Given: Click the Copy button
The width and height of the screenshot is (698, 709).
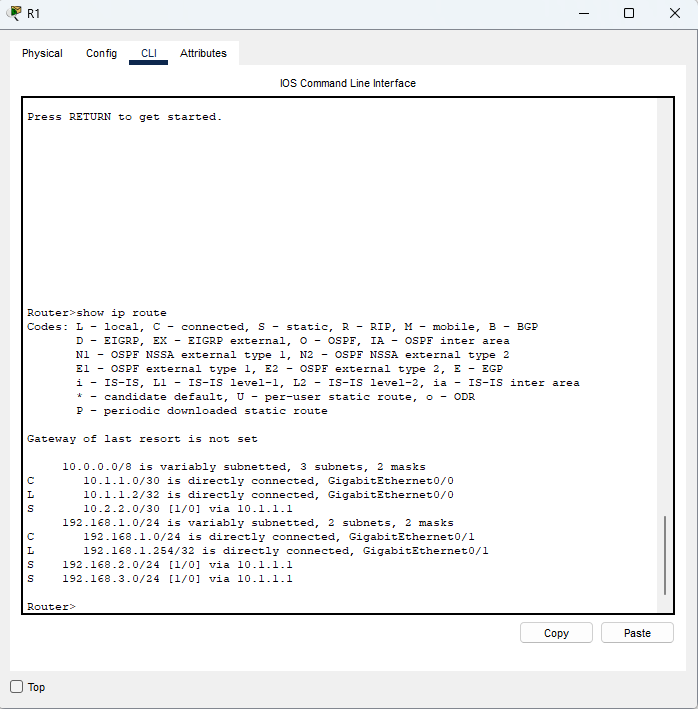Looking at the screenshot, I should click(556, 633).
